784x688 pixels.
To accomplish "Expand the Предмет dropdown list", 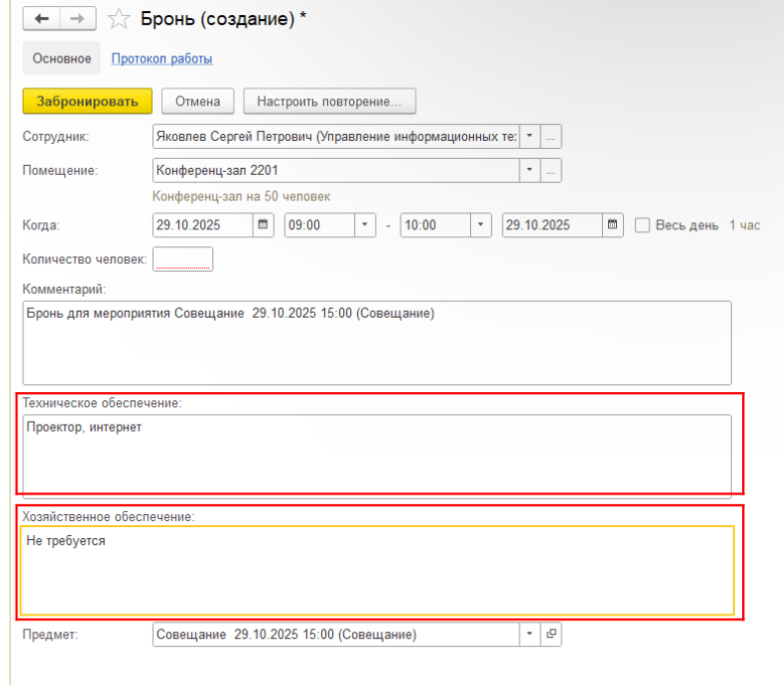I will click(530, 634).
